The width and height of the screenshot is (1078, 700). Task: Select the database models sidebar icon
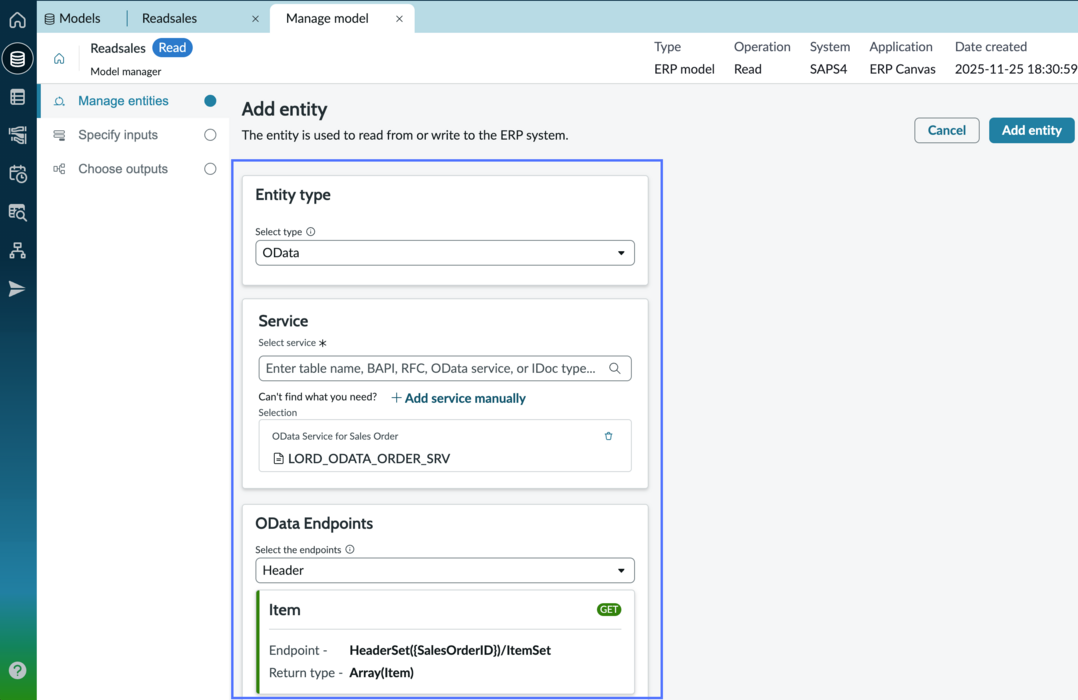[18, 58]
